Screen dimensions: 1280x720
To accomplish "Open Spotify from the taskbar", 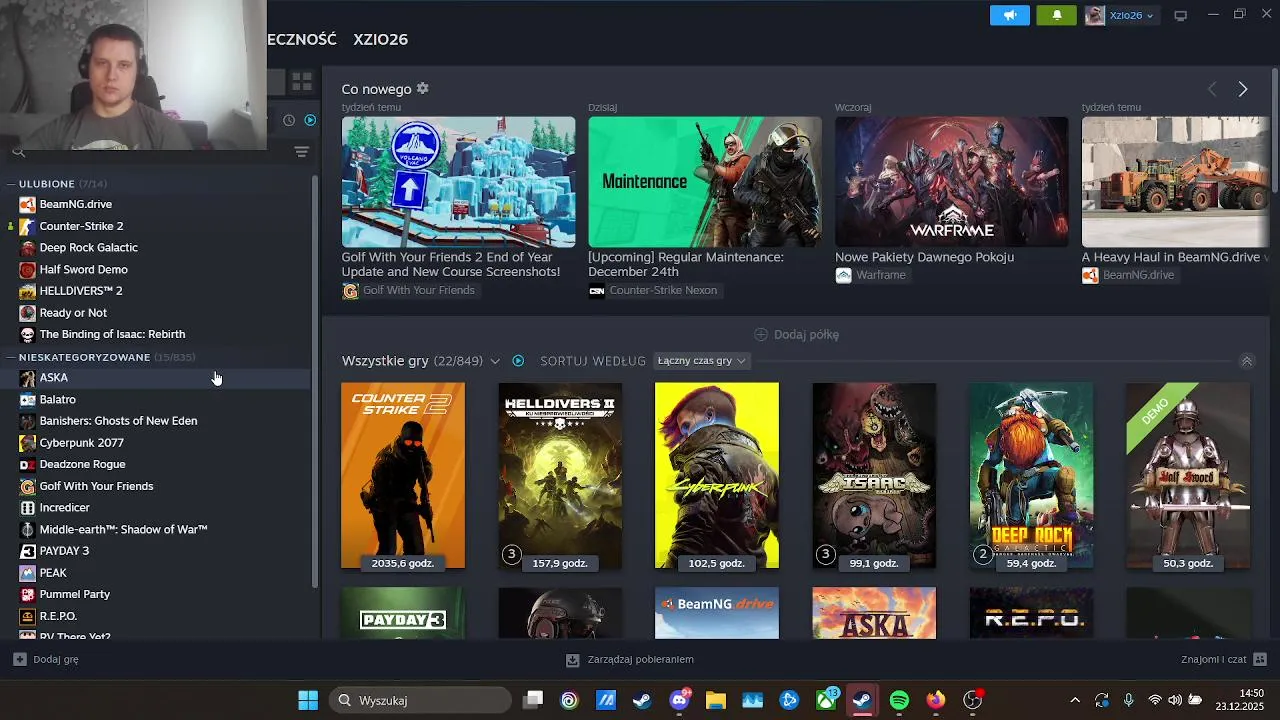I will point(899,700).
